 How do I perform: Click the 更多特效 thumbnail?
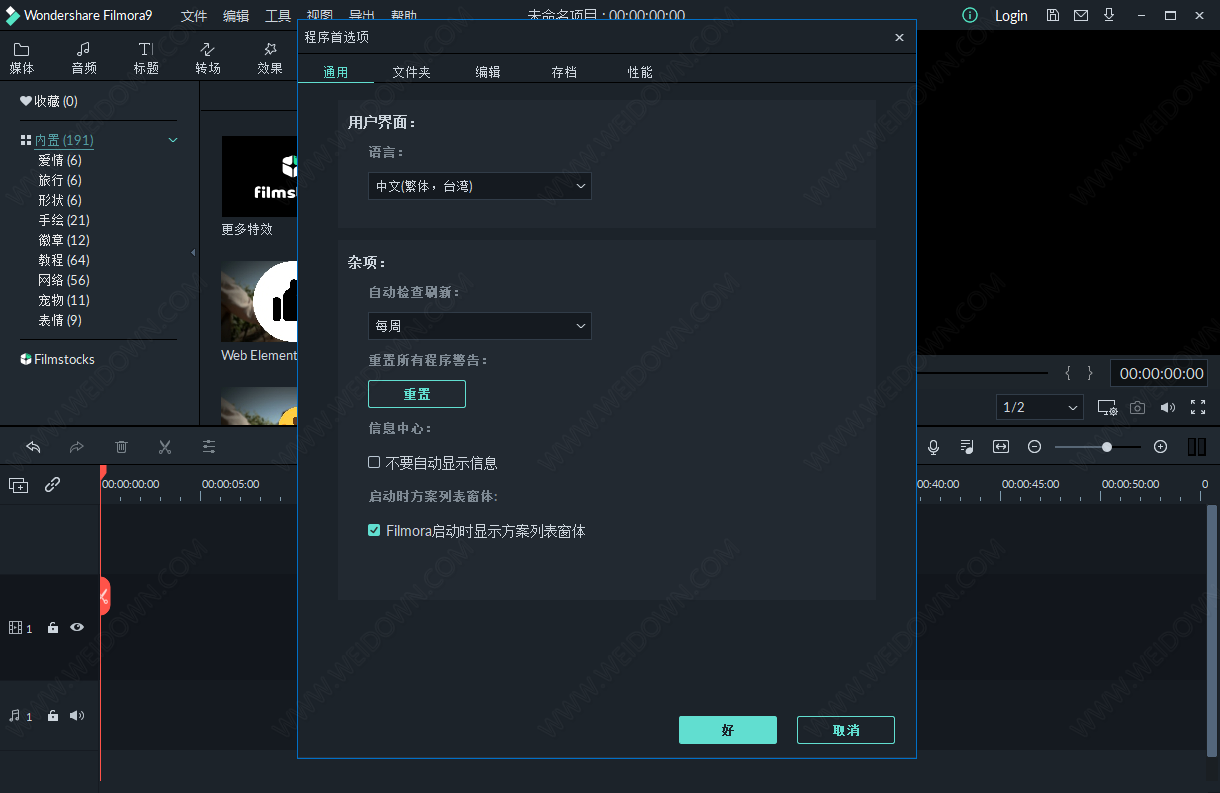tap(259, 176)
